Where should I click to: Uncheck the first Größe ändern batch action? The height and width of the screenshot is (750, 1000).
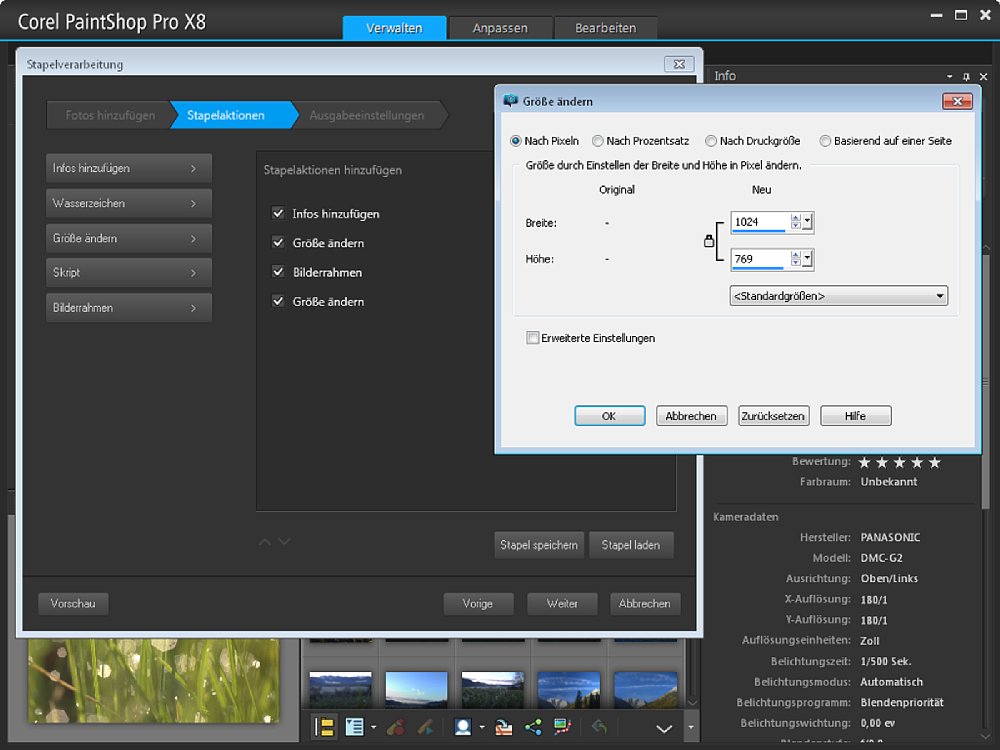tap(278, 242)
